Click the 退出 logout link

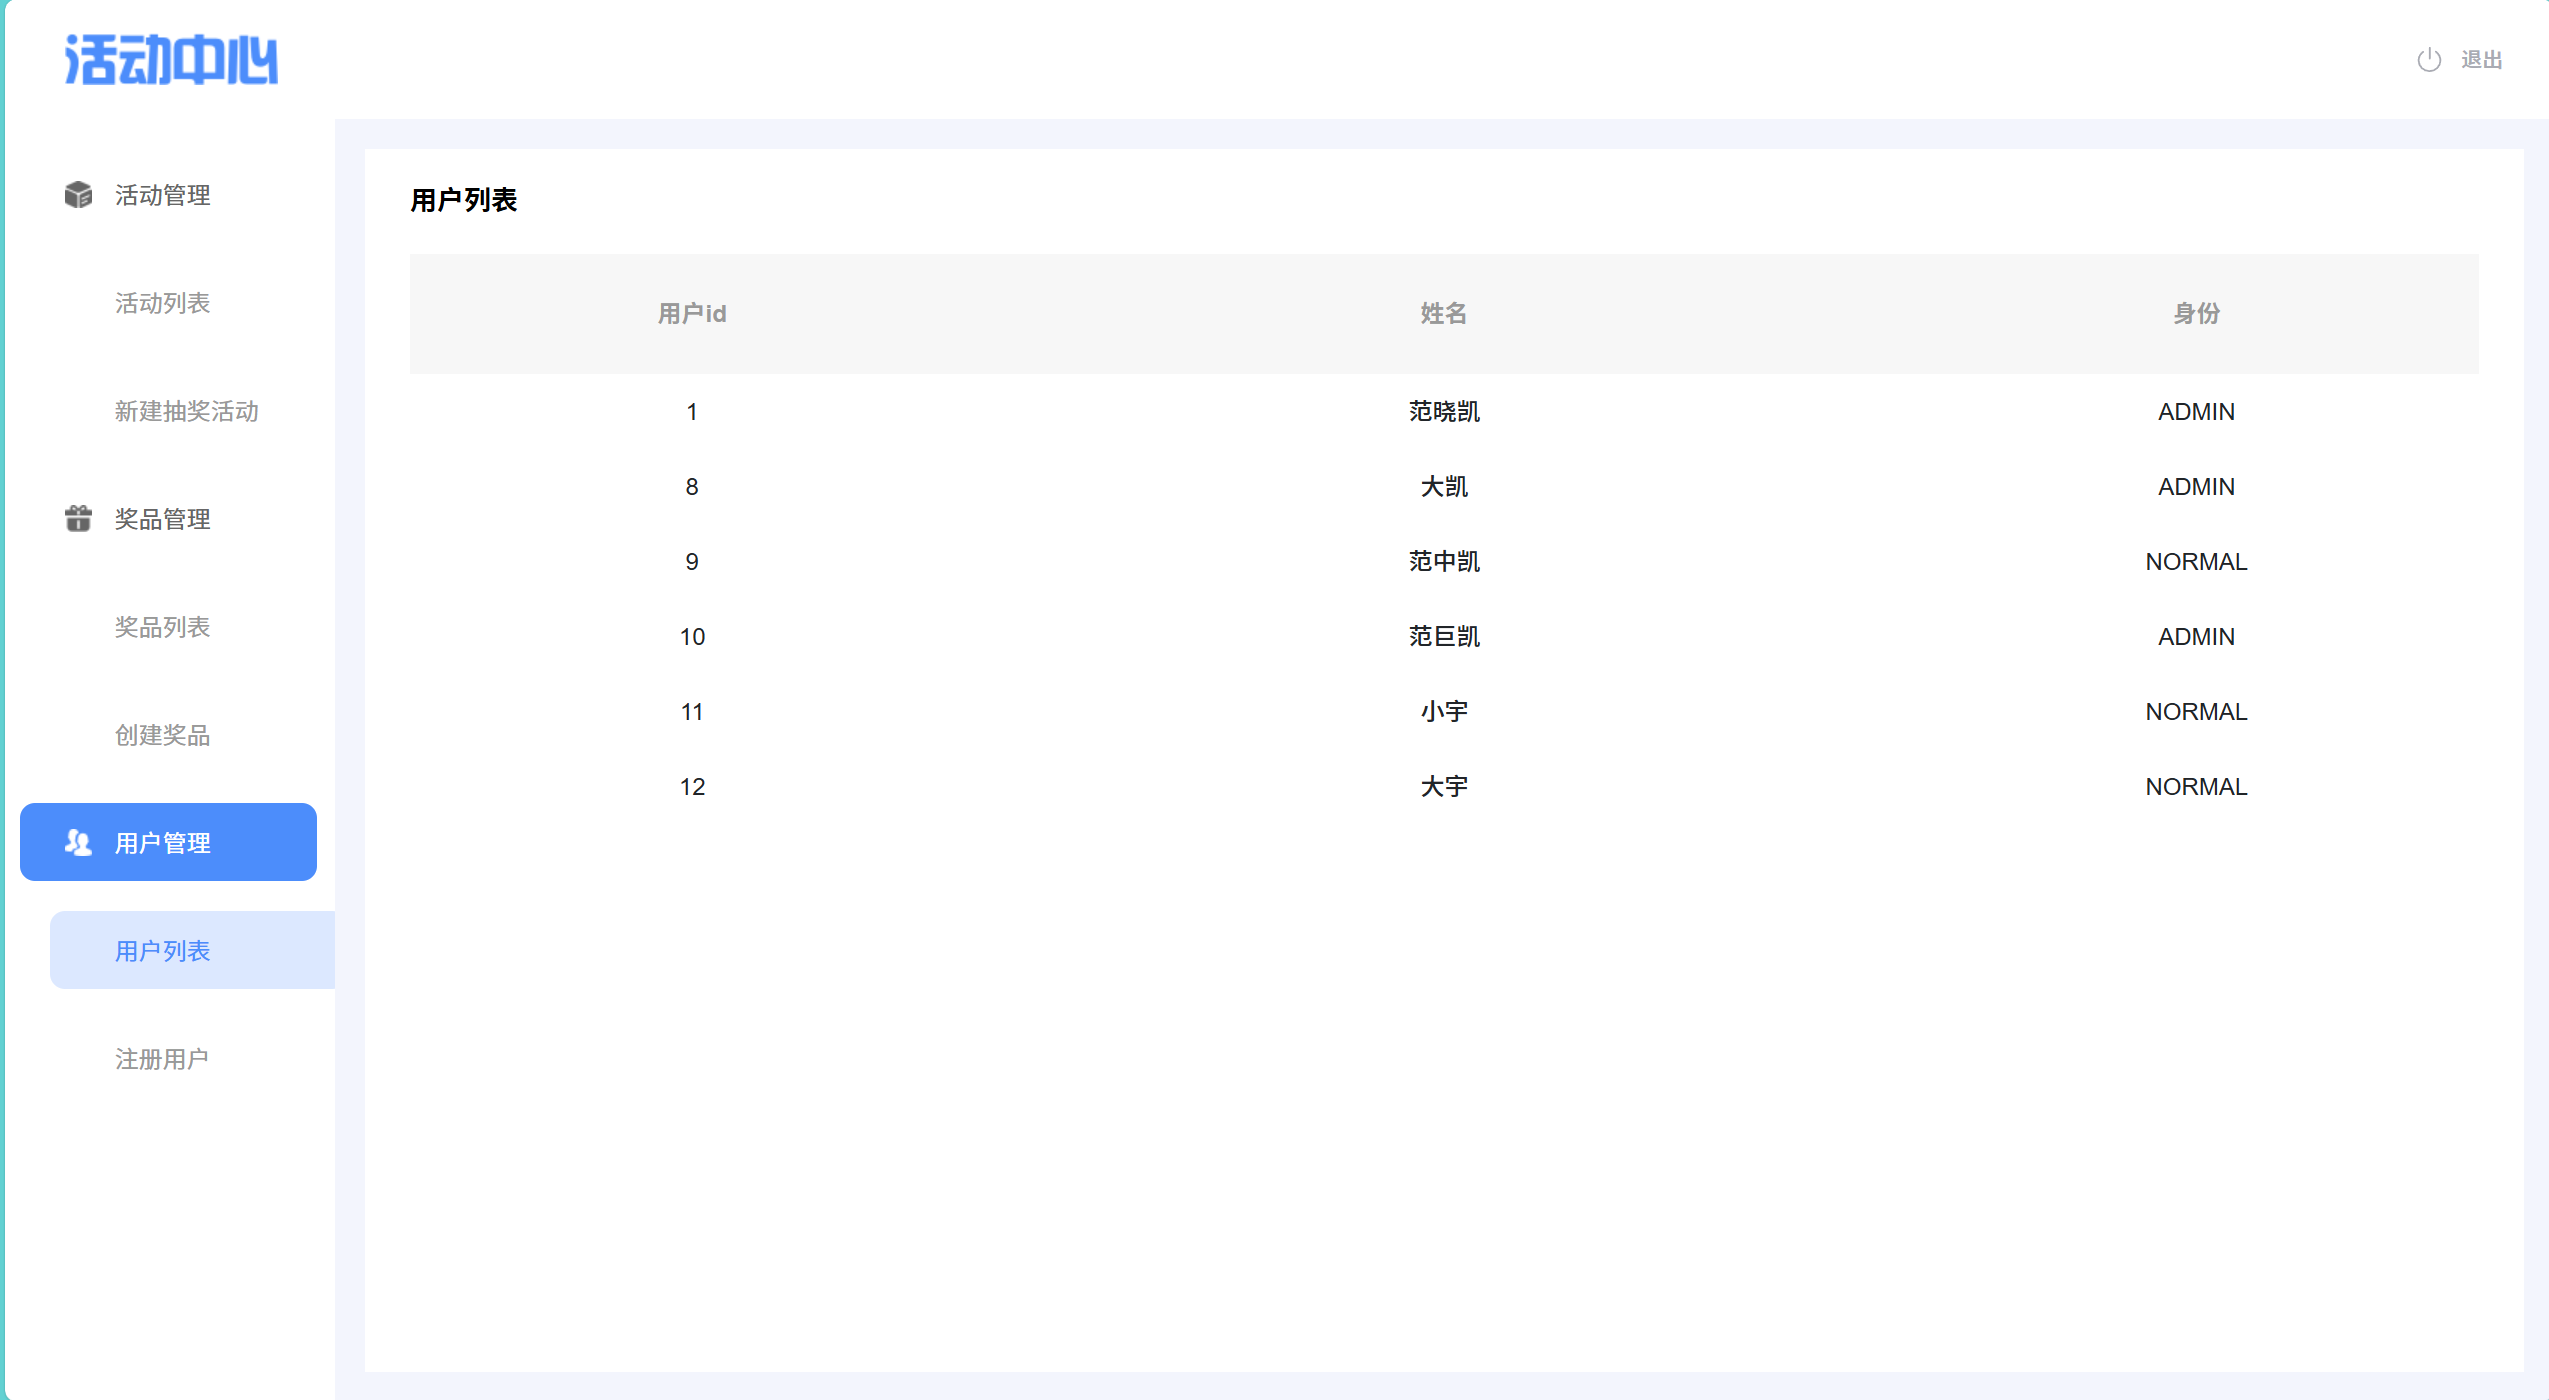(2481, 60)
